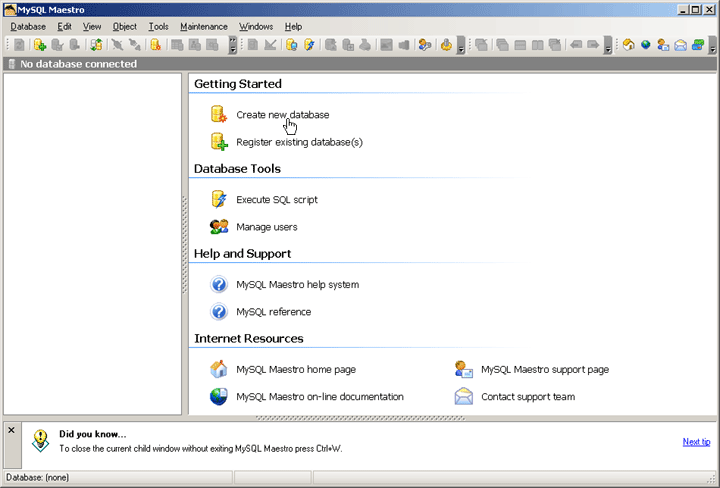Click the Manage users toolbar icon with key
Screen dimensions: 720x488
click(x=425, y=45)
